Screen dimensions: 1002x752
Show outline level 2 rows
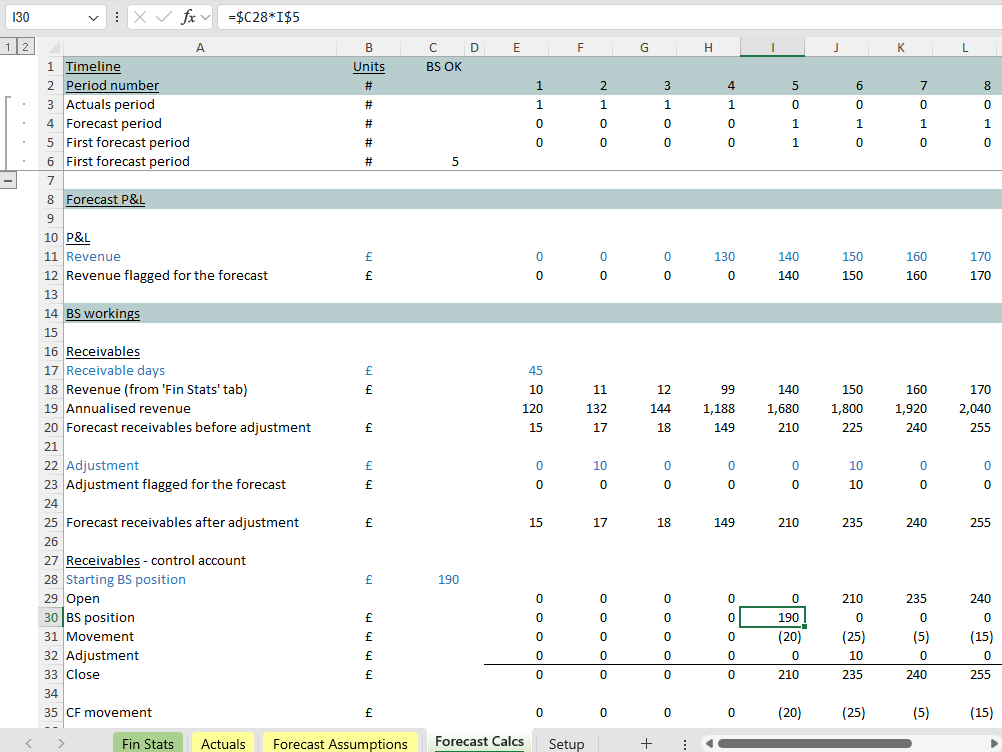(x=24, y=47)
